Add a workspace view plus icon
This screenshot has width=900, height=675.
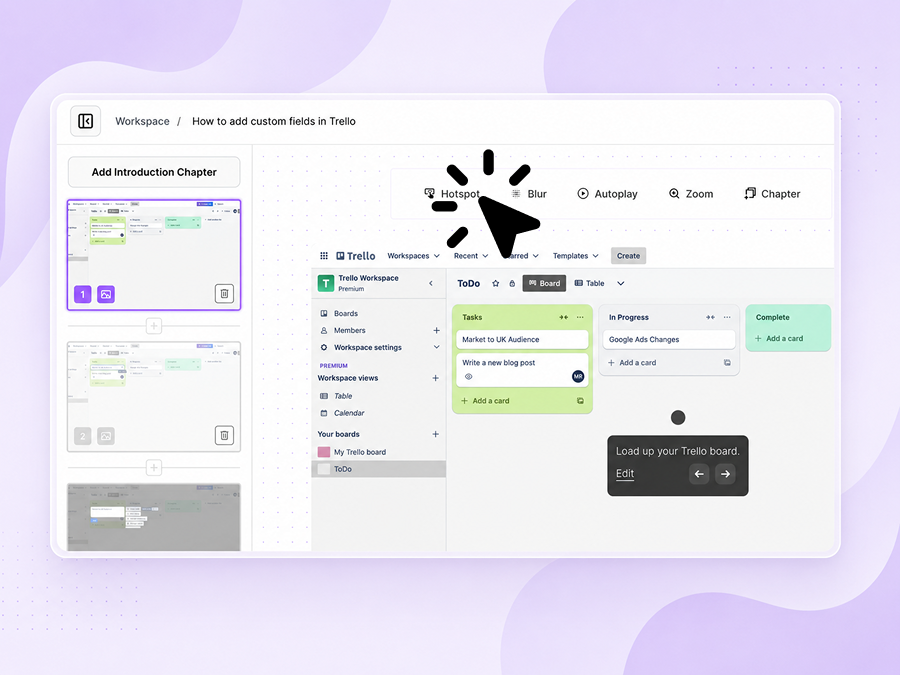436,378
